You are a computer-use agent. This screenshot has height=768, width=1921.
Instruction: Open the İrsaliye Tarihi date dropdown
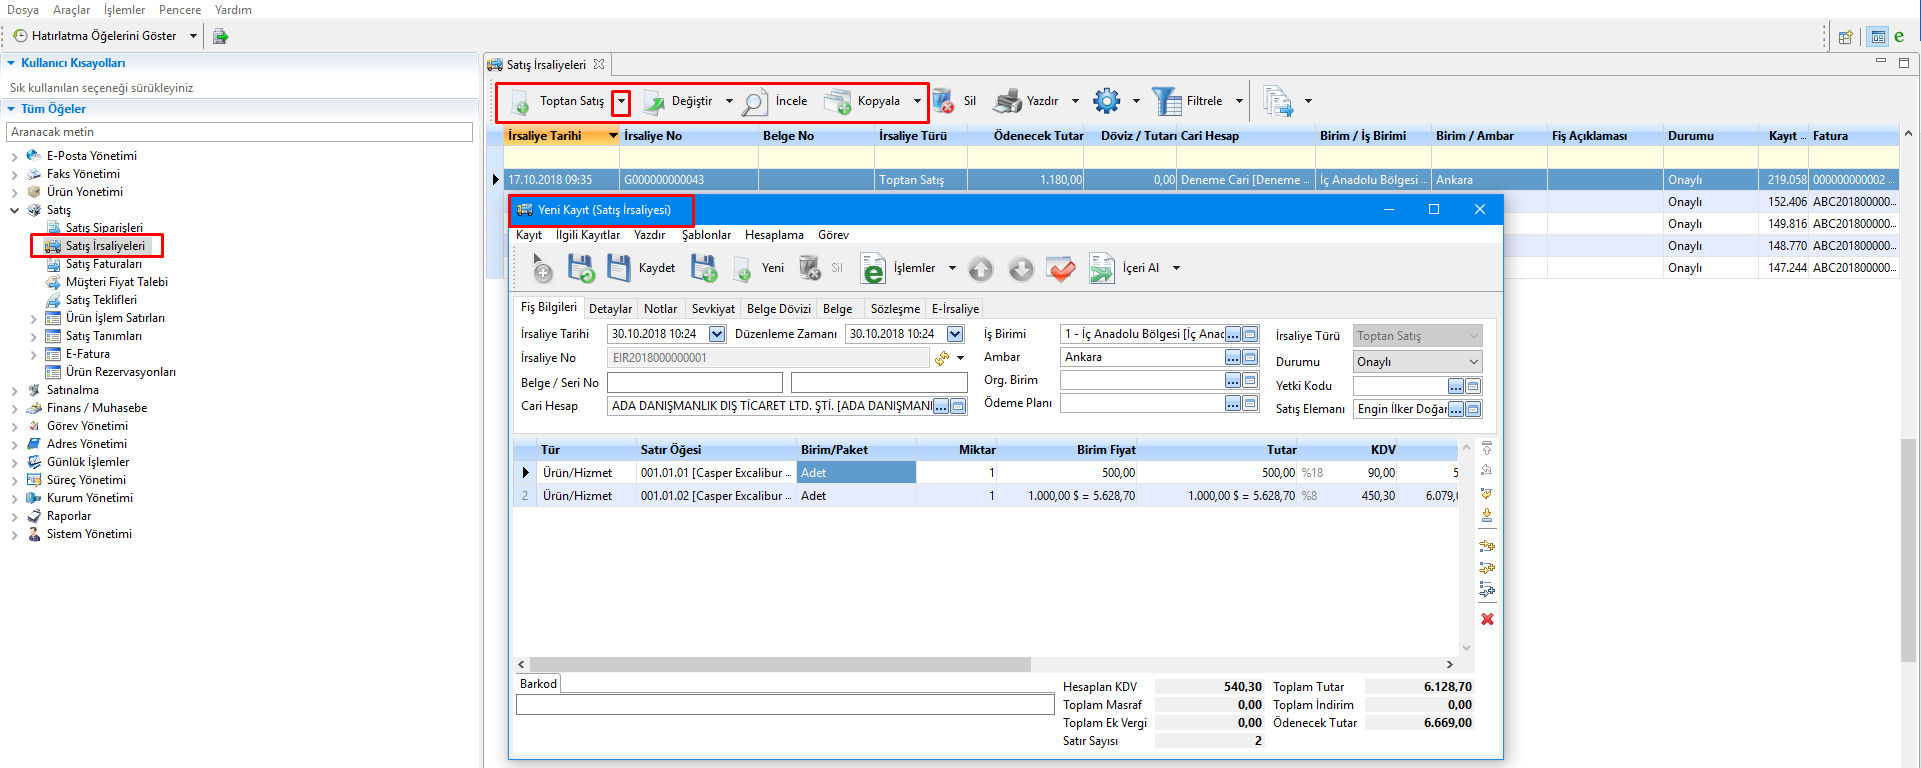717,334
